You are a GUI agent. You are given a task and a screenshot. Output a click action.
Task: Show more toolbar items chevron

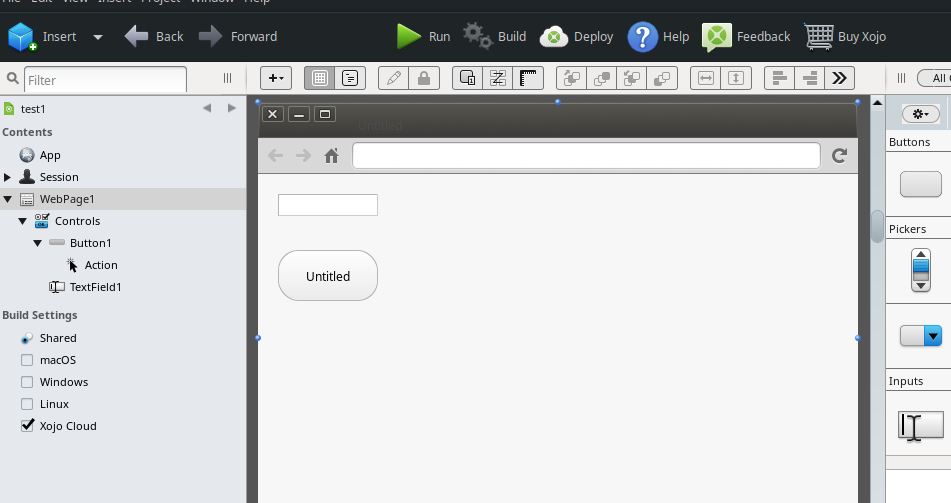[839, 78]
